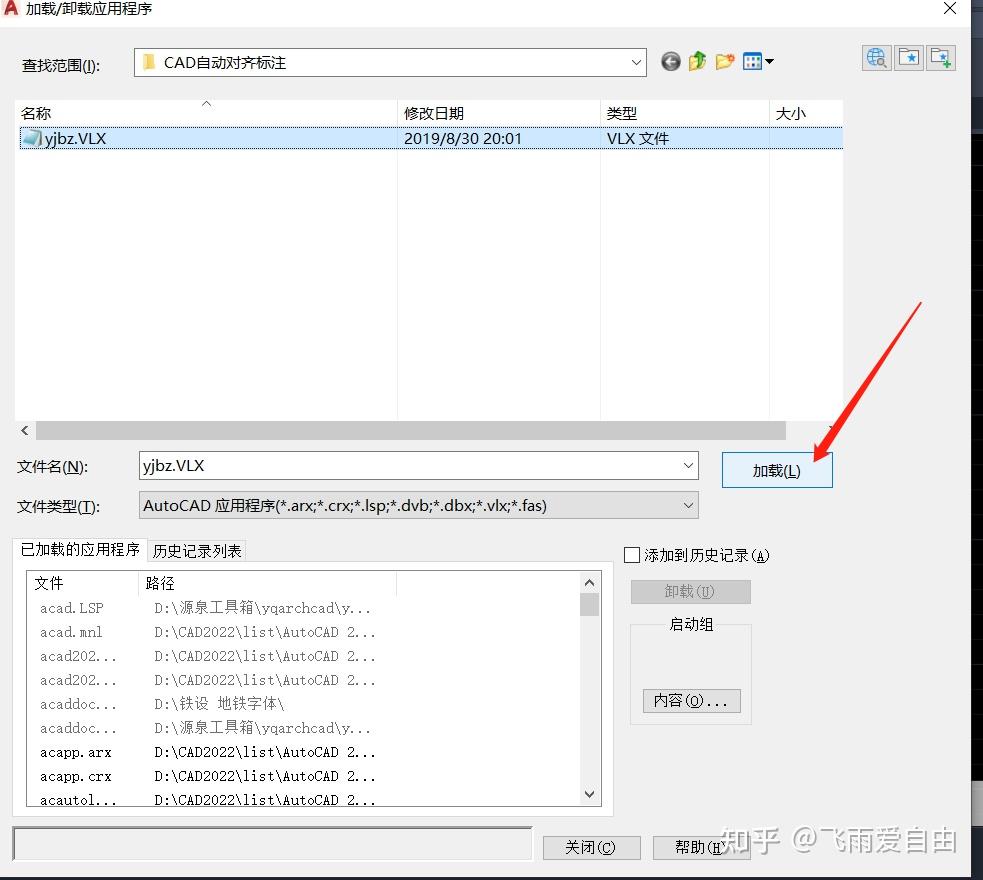Click the Search the Web globe icon
This screenshot has height=880, width=983.
(x=875, y=57)
